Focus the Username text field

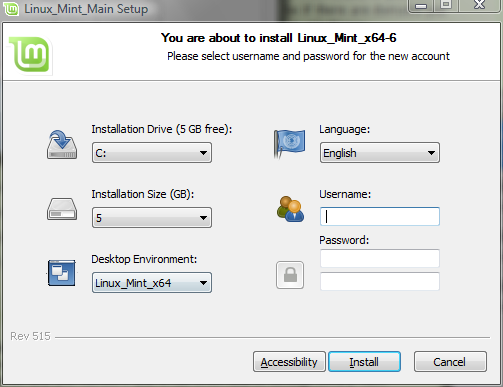tap(380, 216)
